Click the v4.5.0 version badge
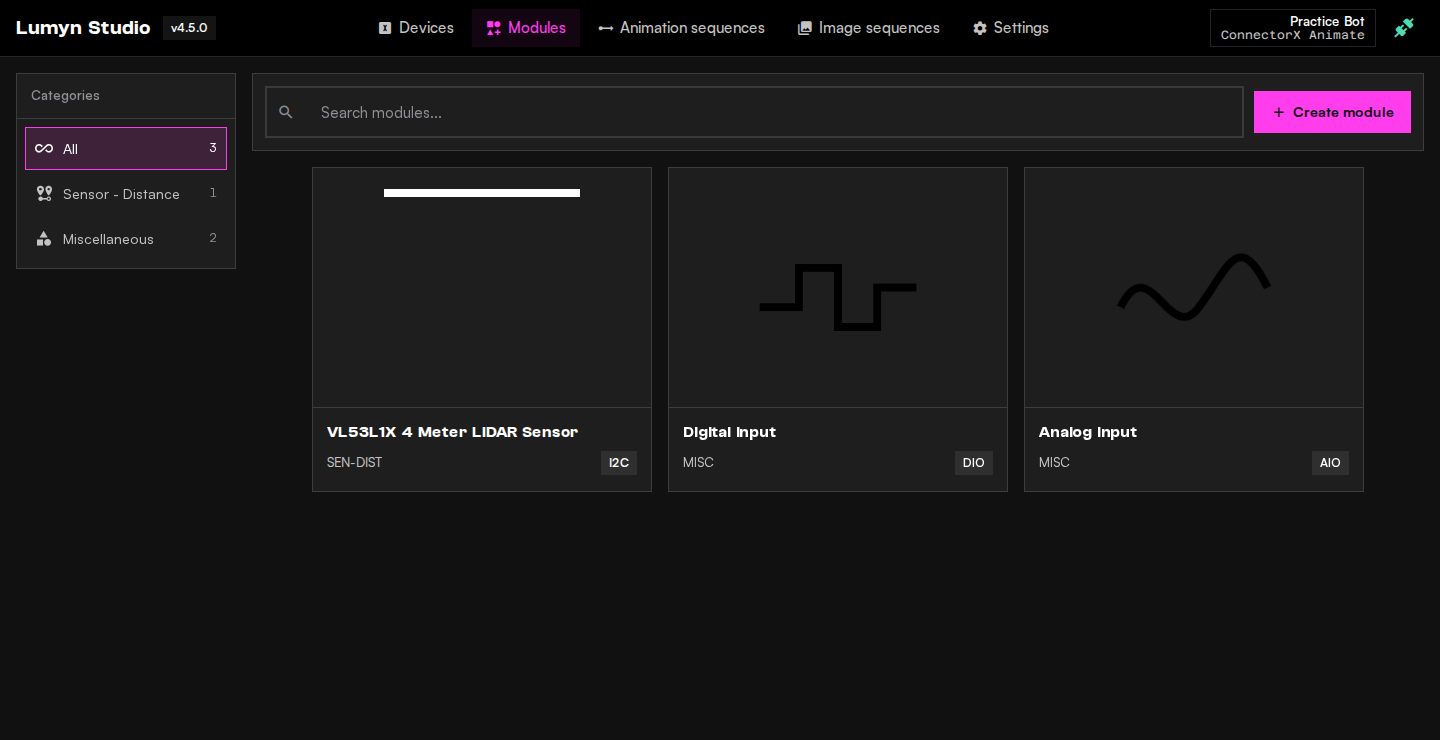The image size is (1440, 740). tap(189, 28)
